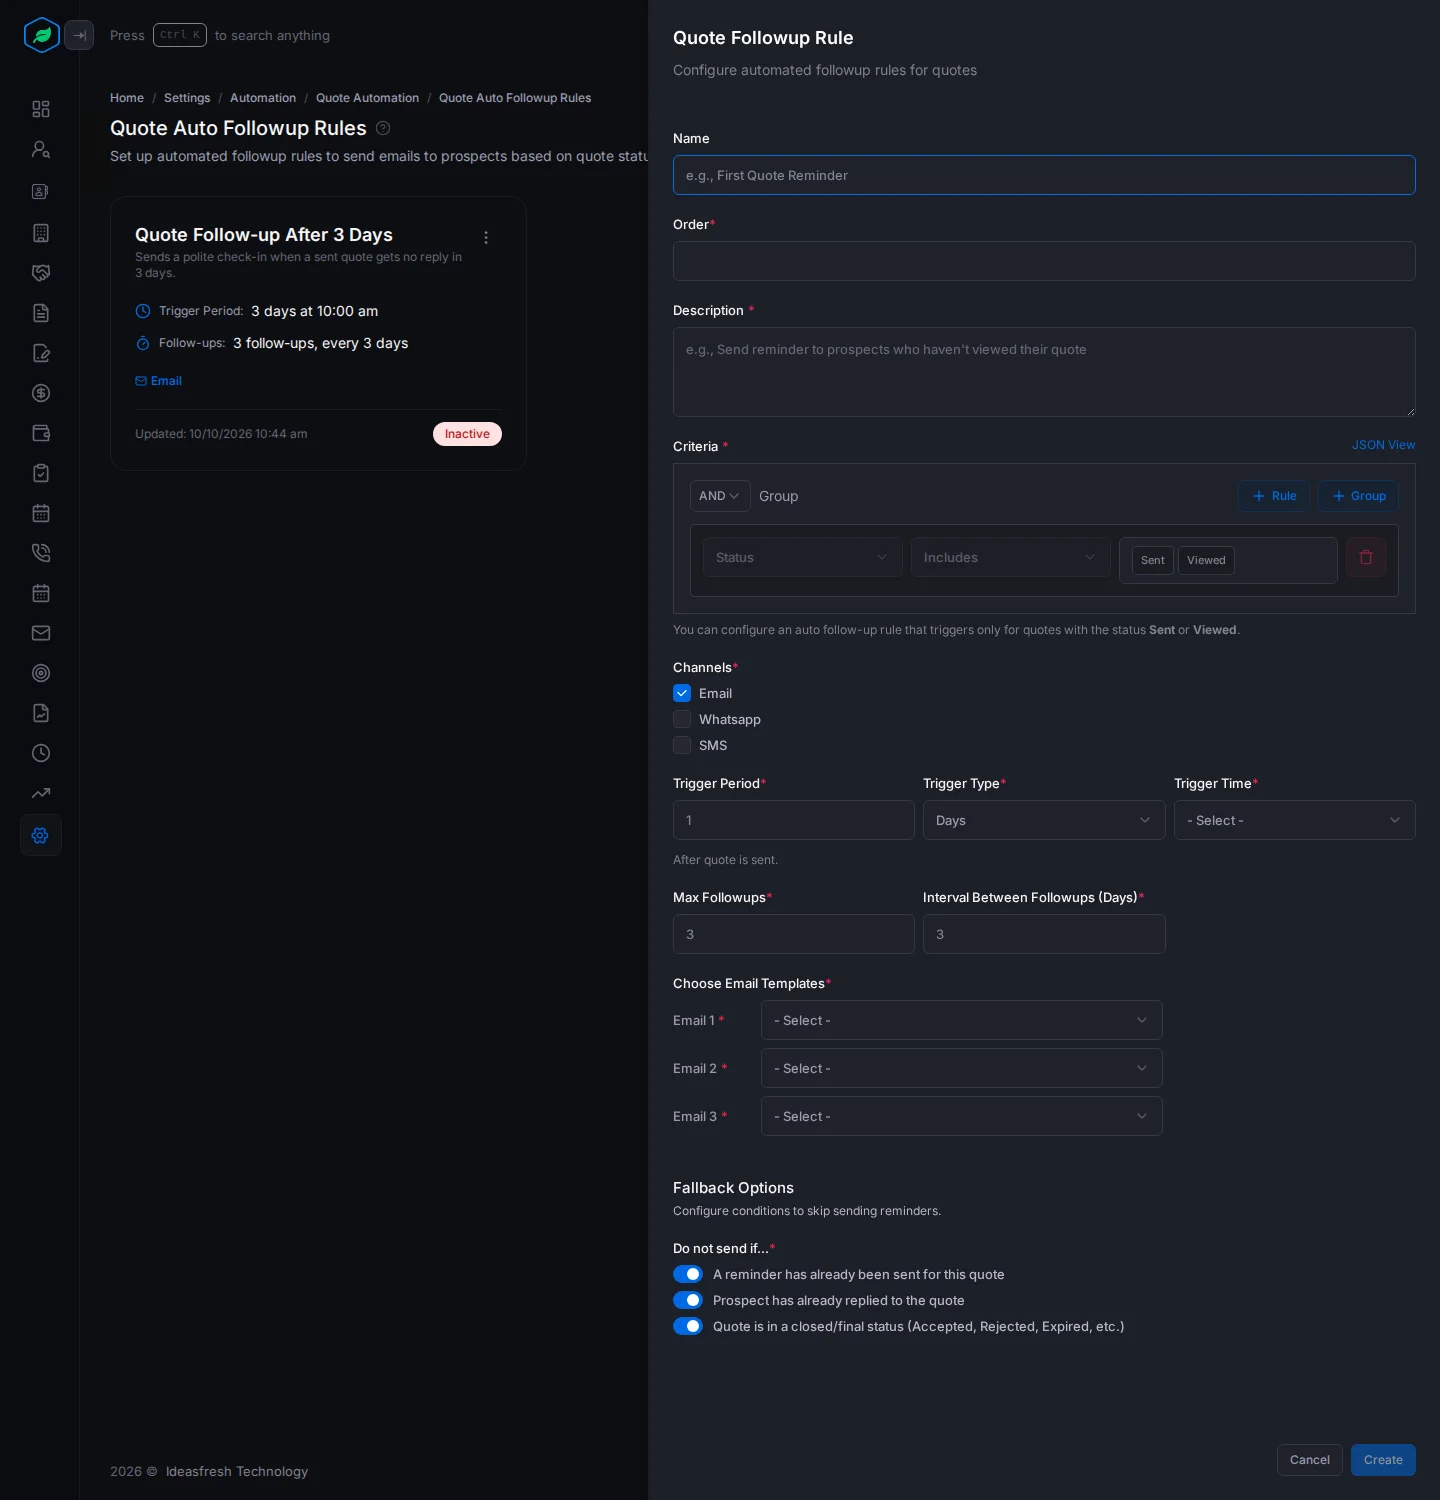Open the Trigger Time select dropdown

[x=1295, y=820]
